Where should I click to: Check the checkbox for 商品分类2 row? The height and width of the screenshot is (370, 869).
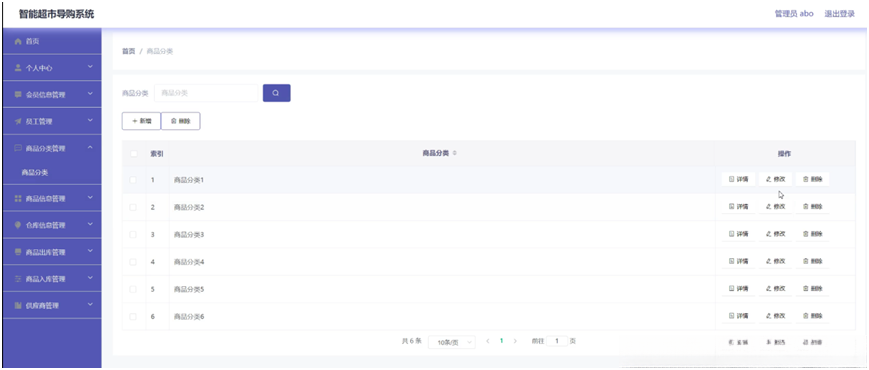point(133,207)
